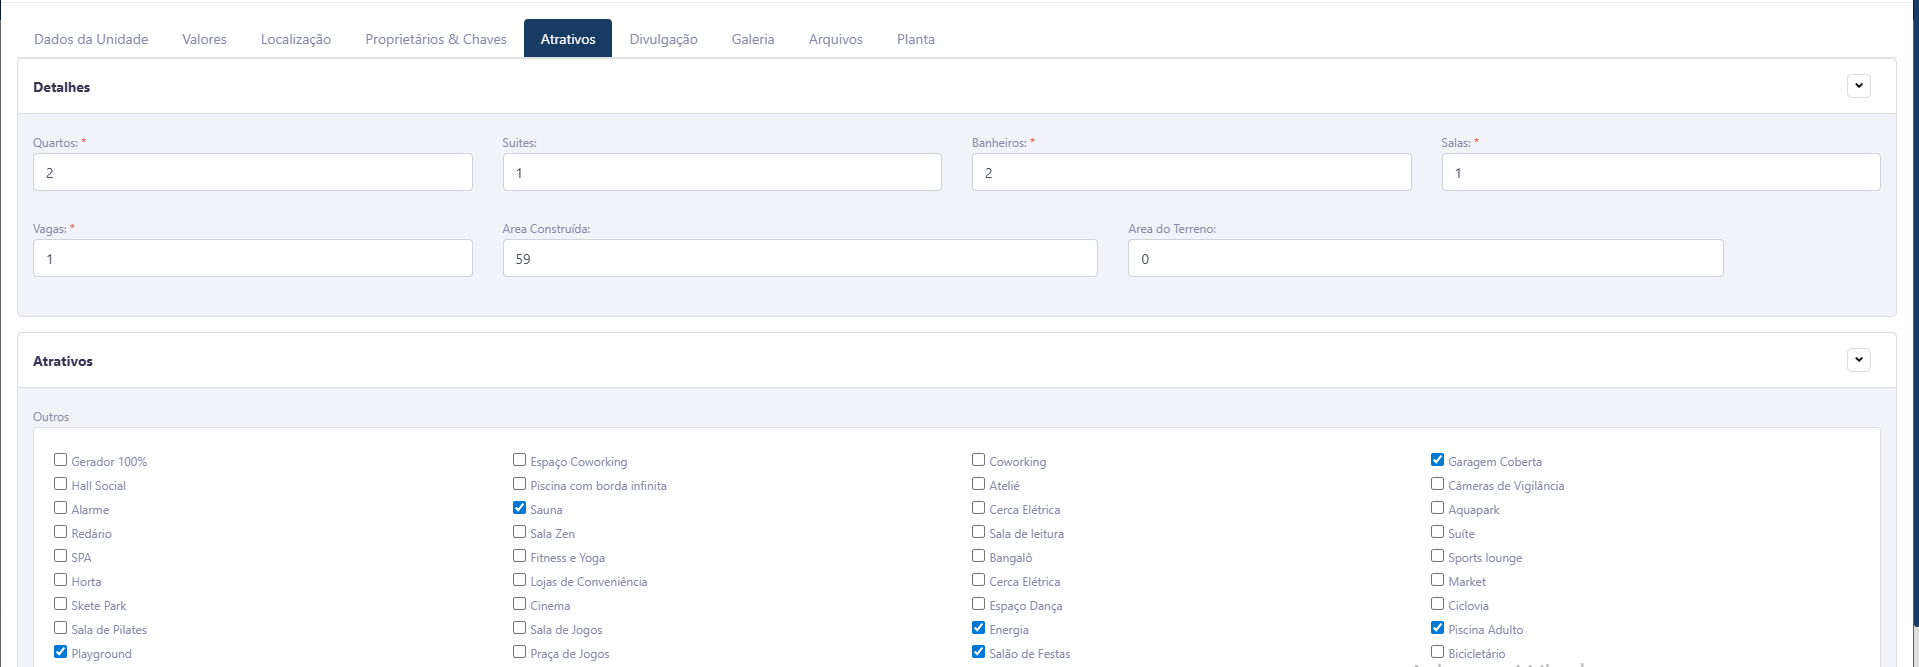Check the Cinema checkbox

pyautogui.click(x=519, y=604)
